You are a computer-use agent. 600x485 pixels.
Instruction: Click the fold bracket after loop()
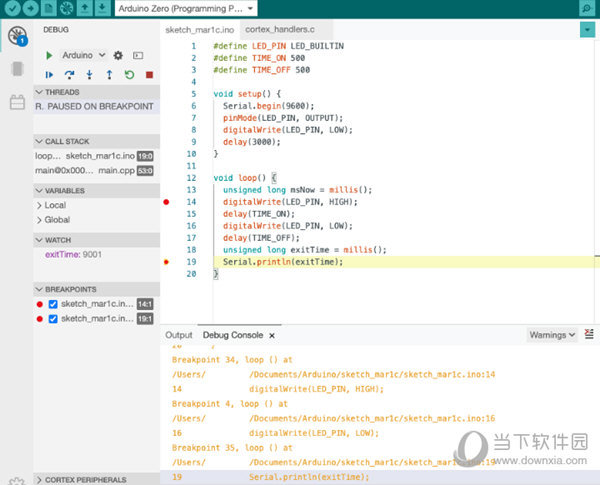click(274, 178)
